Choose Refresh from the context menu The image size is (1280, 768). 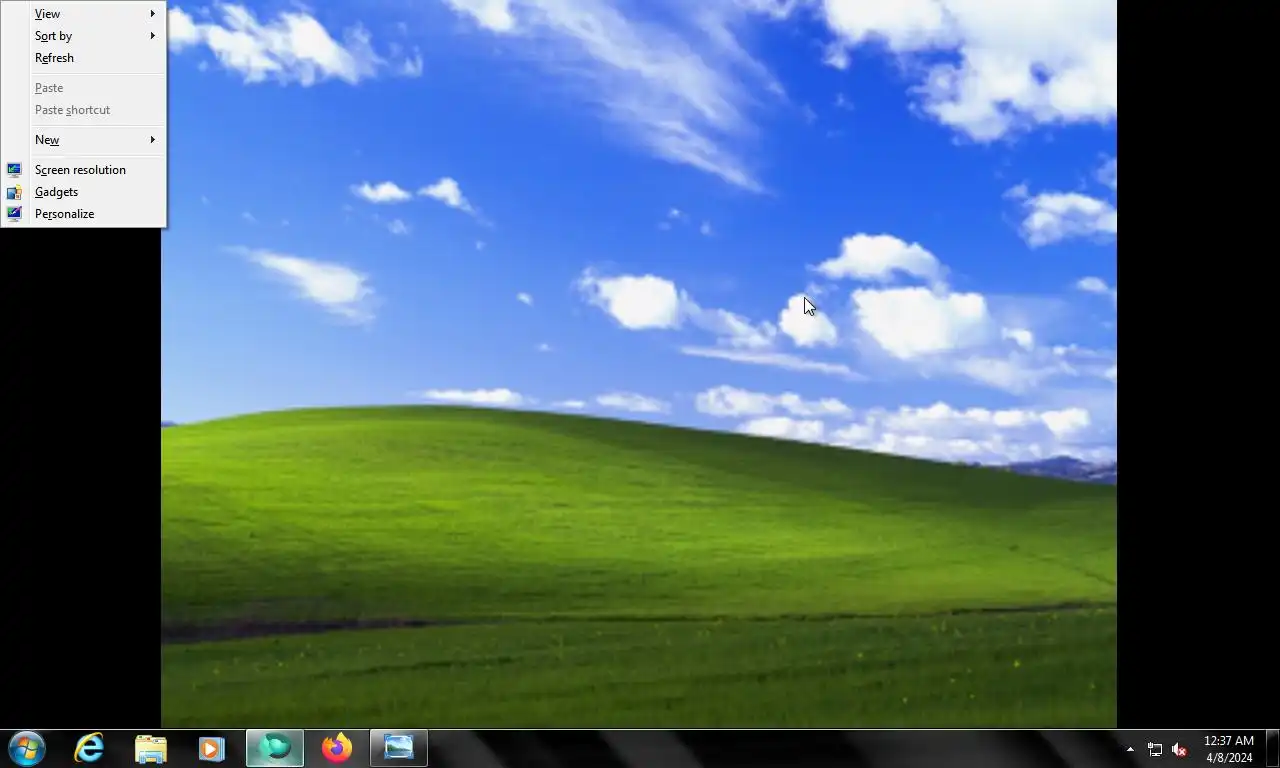(x=83, y=58)
